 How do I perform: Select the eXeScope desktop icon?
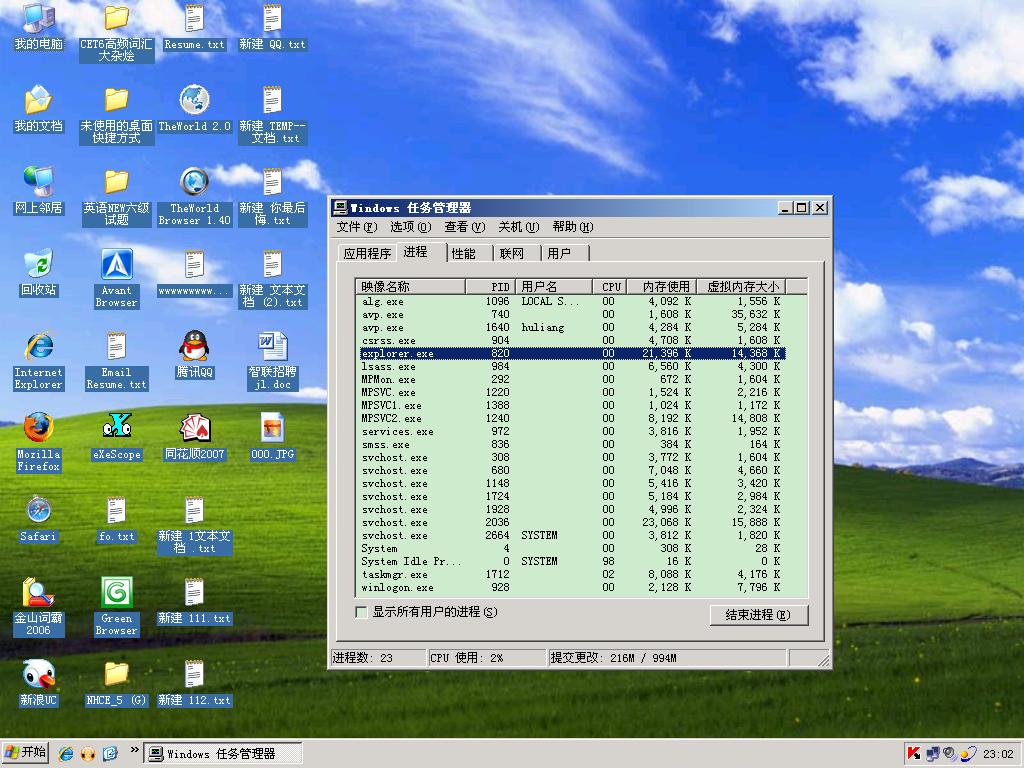point(117,437)
